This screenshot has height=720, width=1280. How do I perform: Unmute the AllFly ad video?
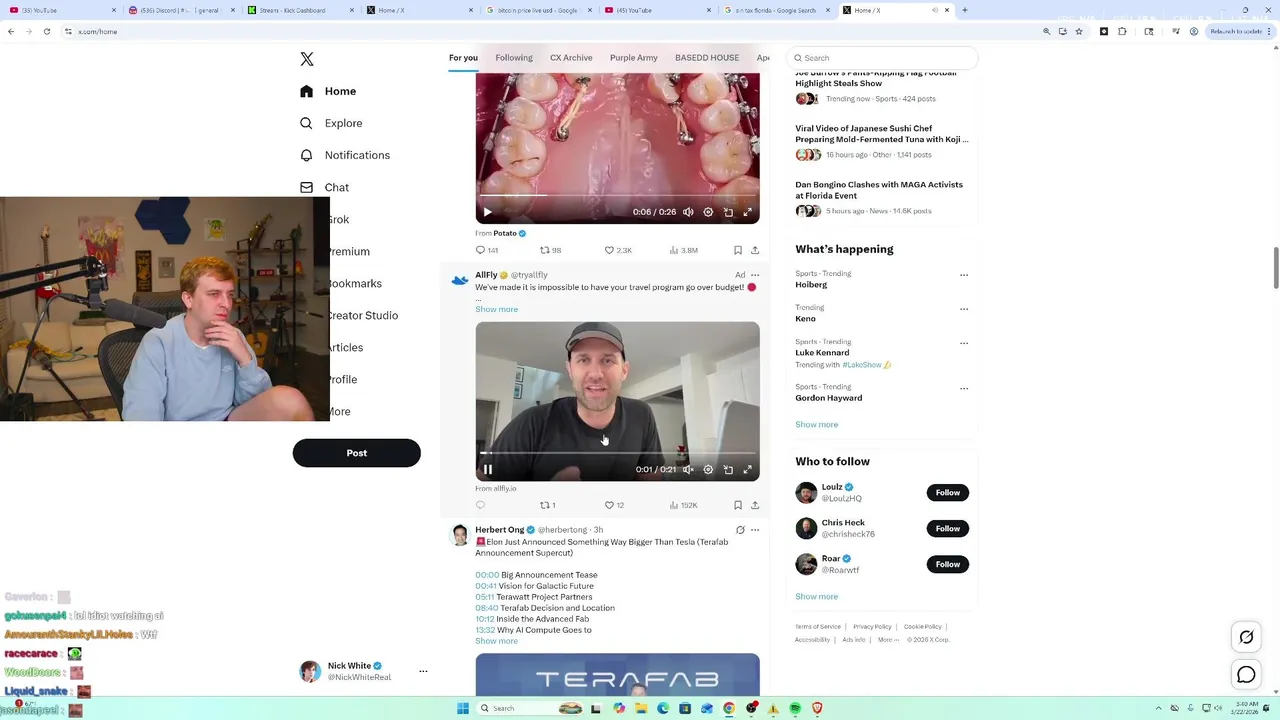tap(688, 469)
